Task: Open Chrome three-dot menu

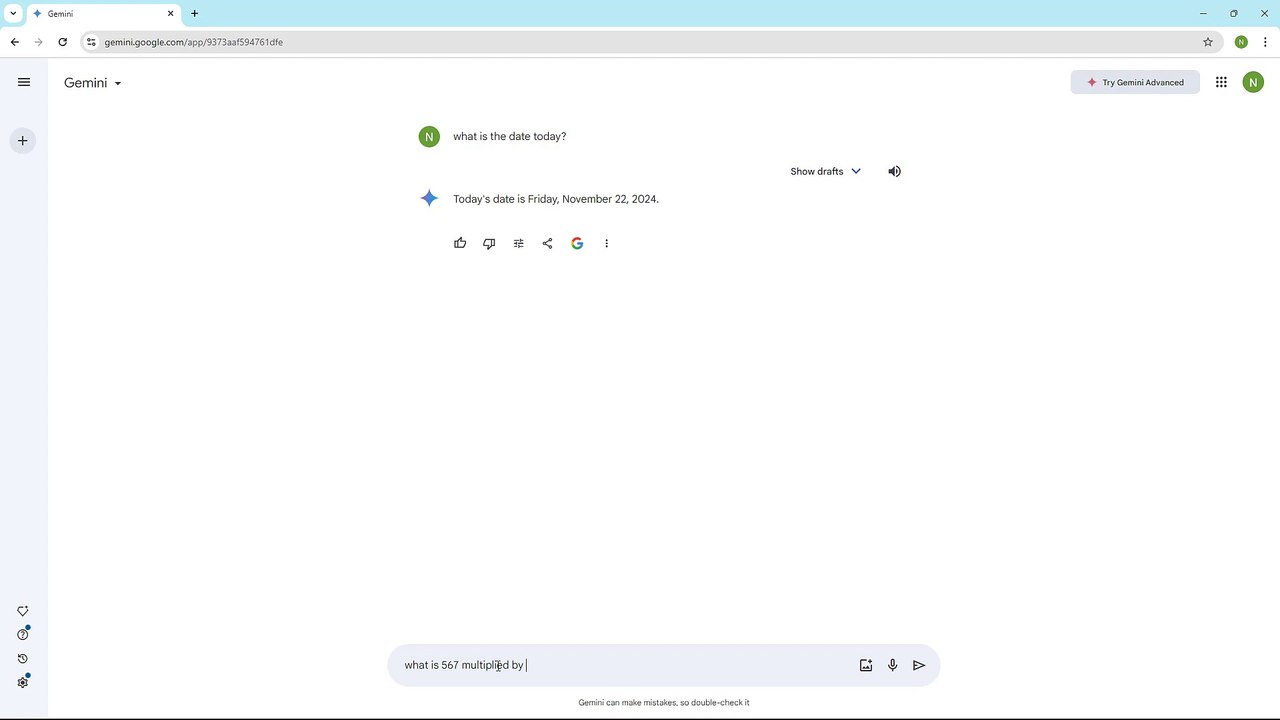Action: 1265,42
